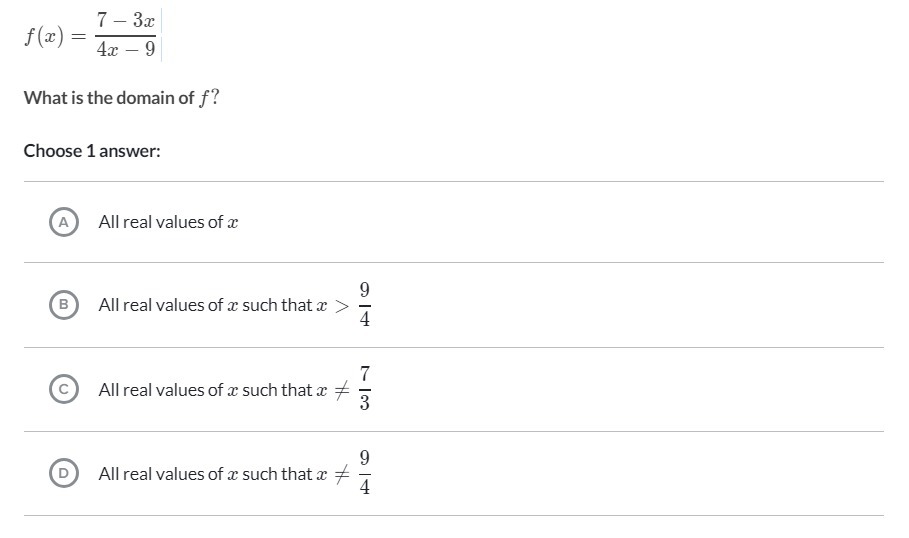Image resolution: width=909 pixels, height=538 pixels.
Task: Click the fraction 7/3 in option C
Action: [x=365, y=389]
